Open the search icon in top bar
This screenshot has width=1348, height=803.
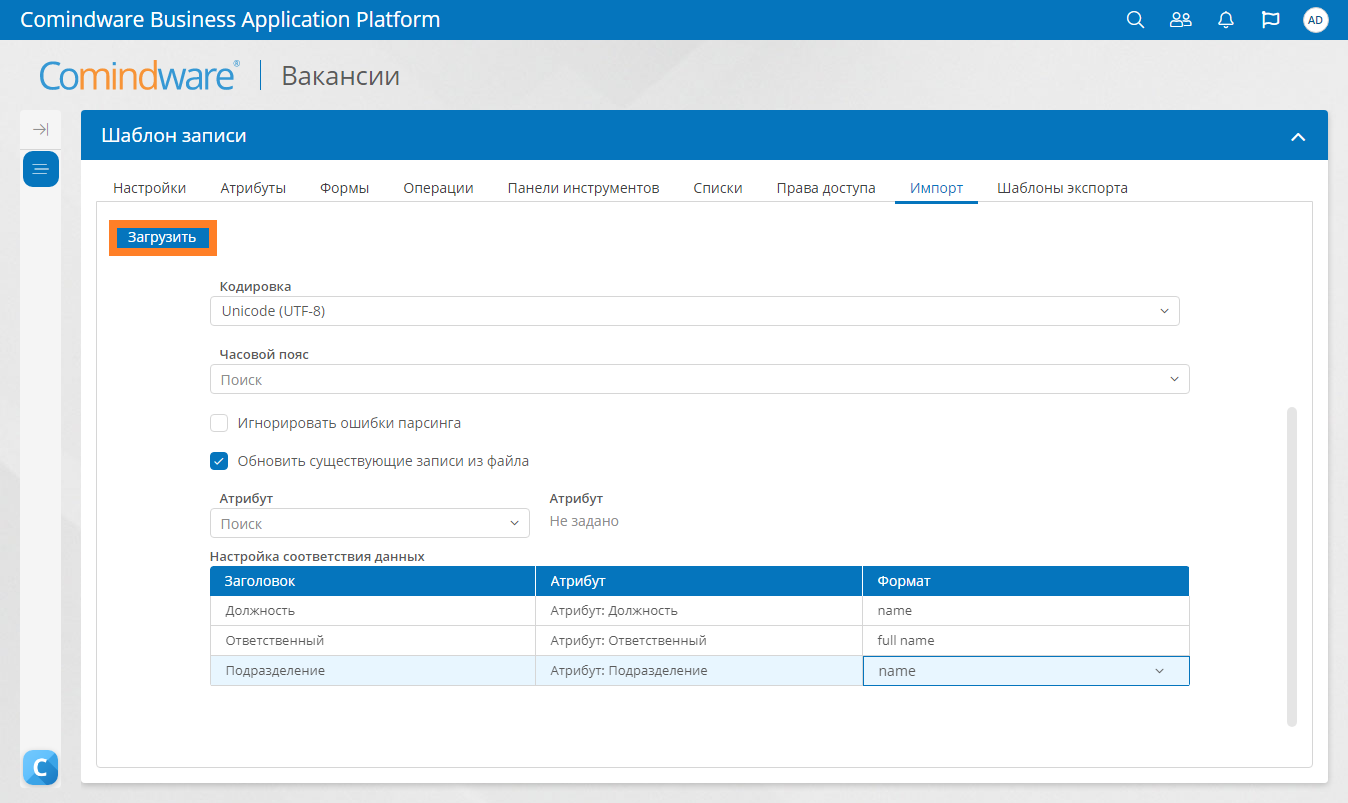click(x=1135, y=20)
